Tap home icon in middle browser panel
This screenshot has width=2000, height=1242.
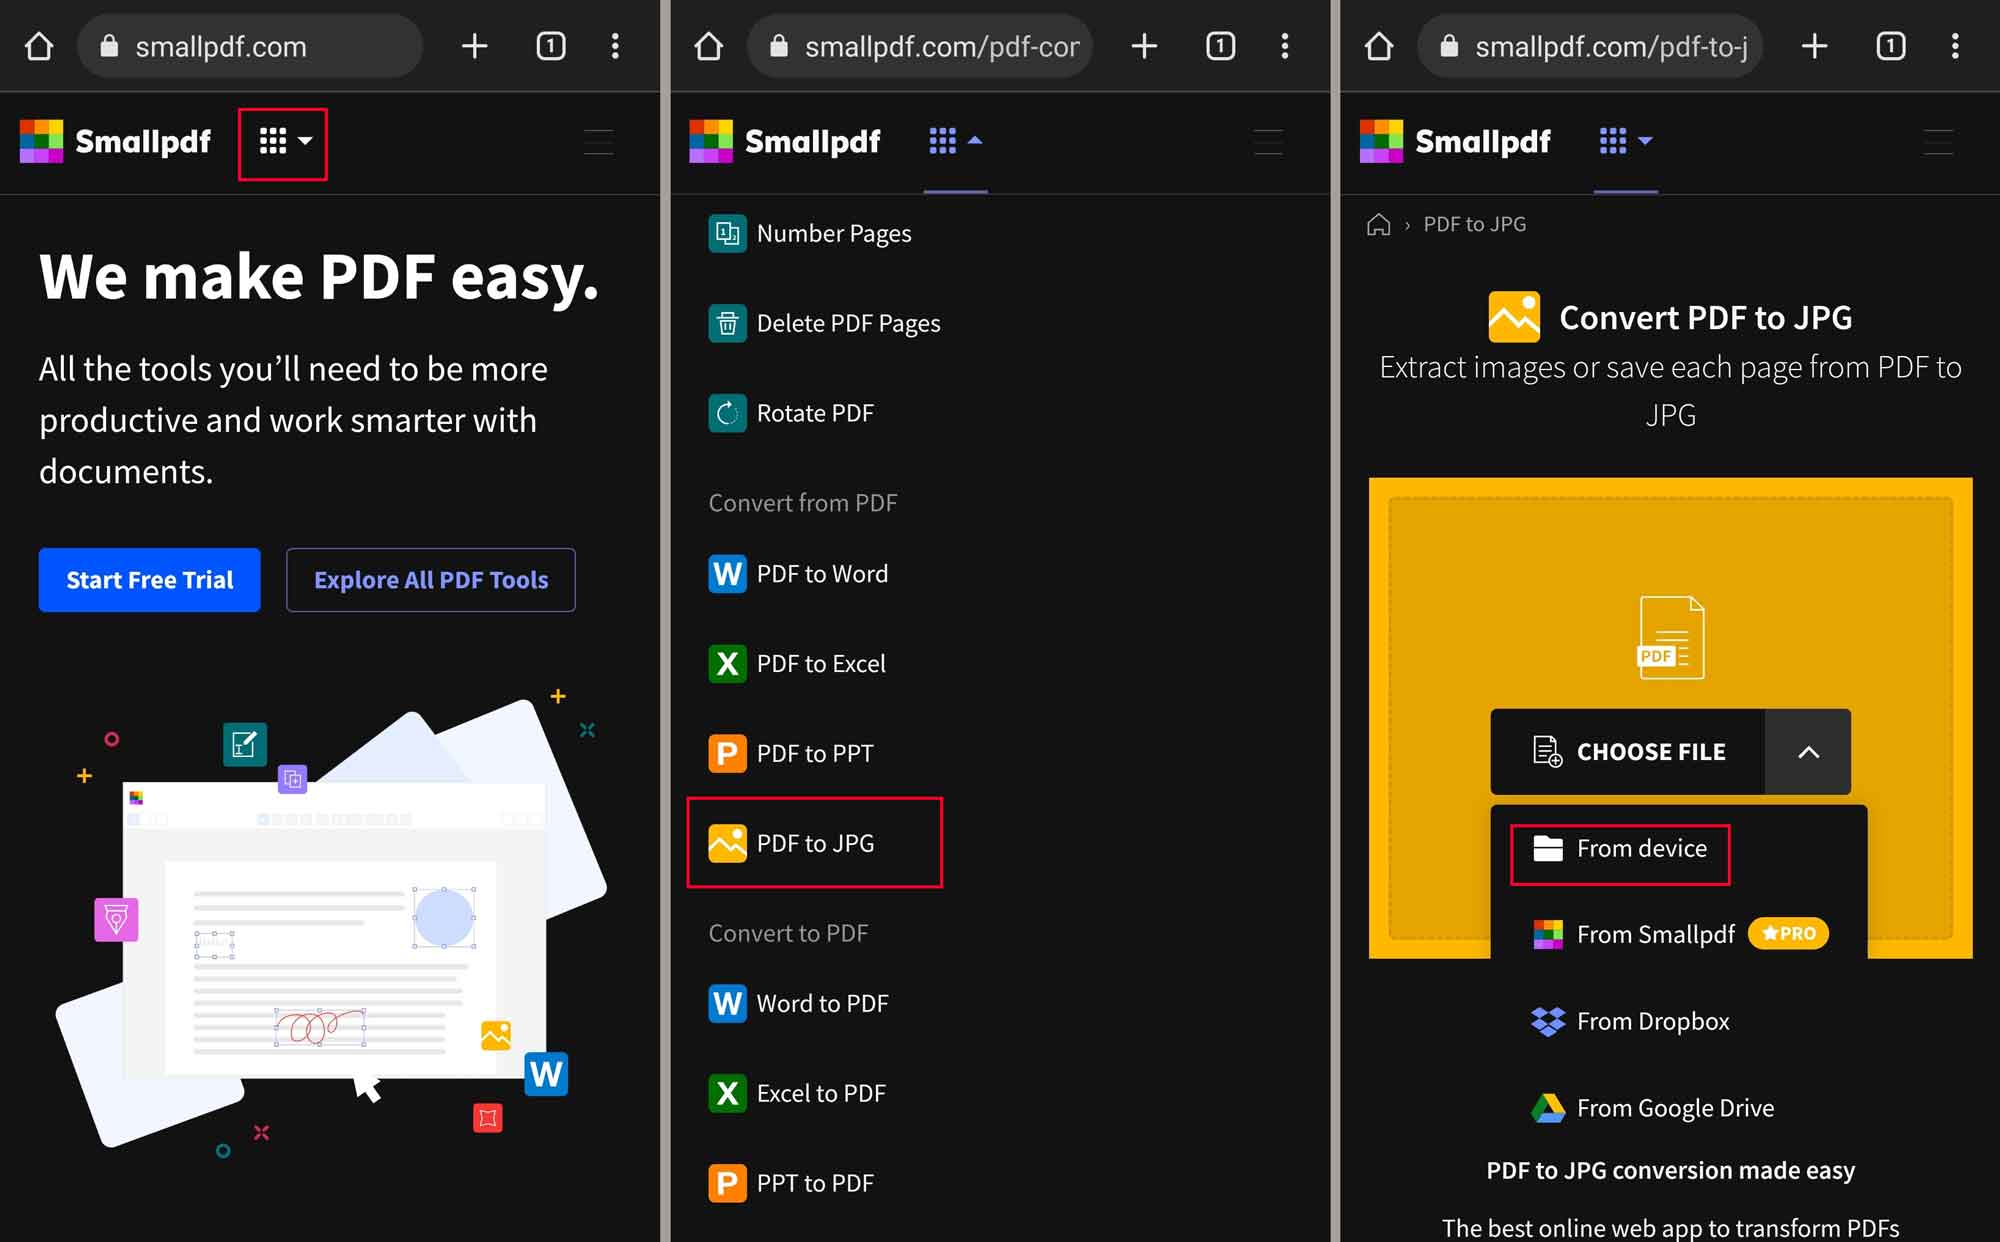(x=709, y=46)
